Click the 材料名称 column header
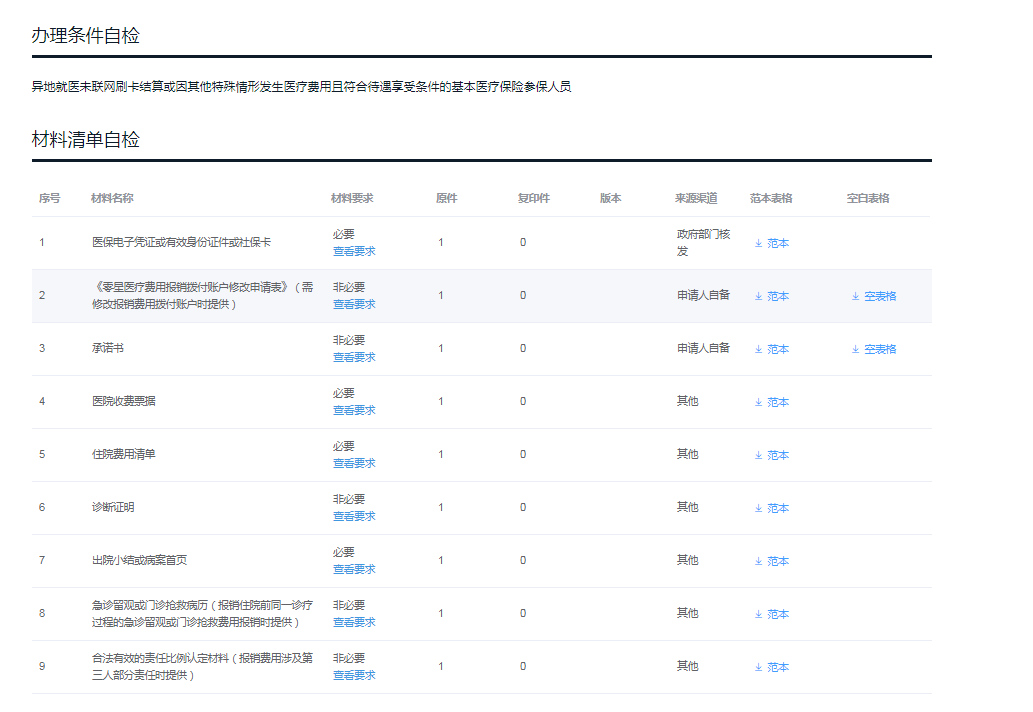The image size is (1033, 712). point(112,198)
